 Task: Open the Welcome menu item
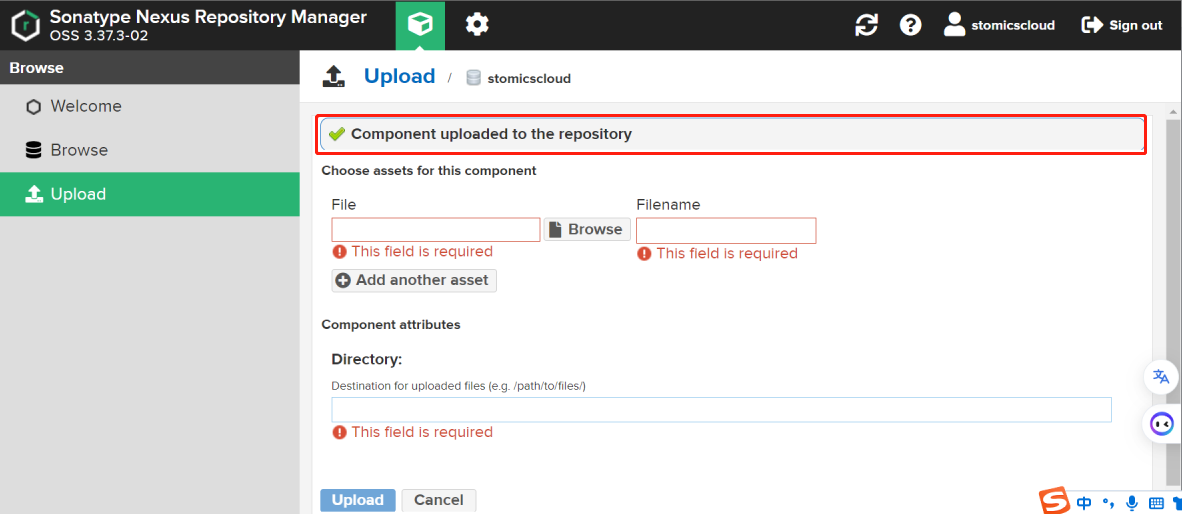point(86,106)
